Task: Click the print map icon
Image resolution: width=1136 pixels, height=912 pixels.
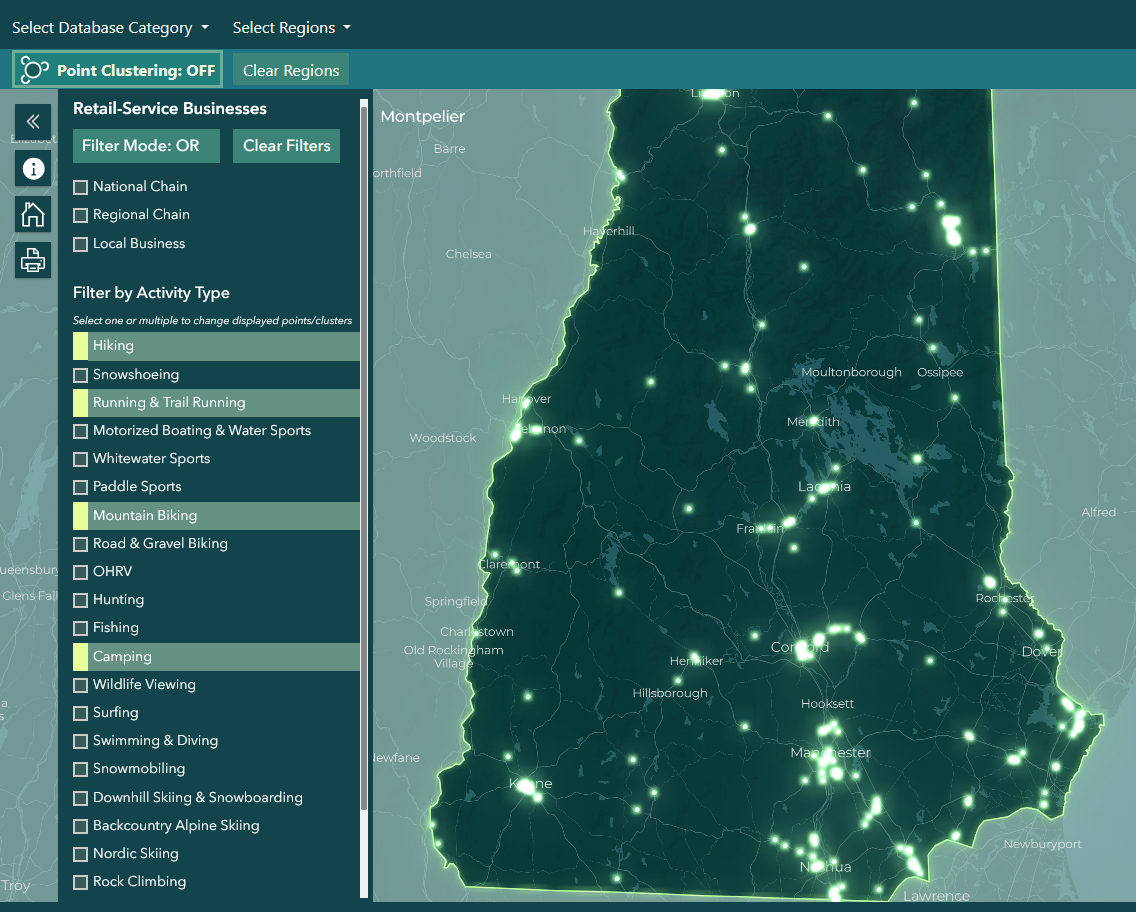Action: [x=33, y=260]
